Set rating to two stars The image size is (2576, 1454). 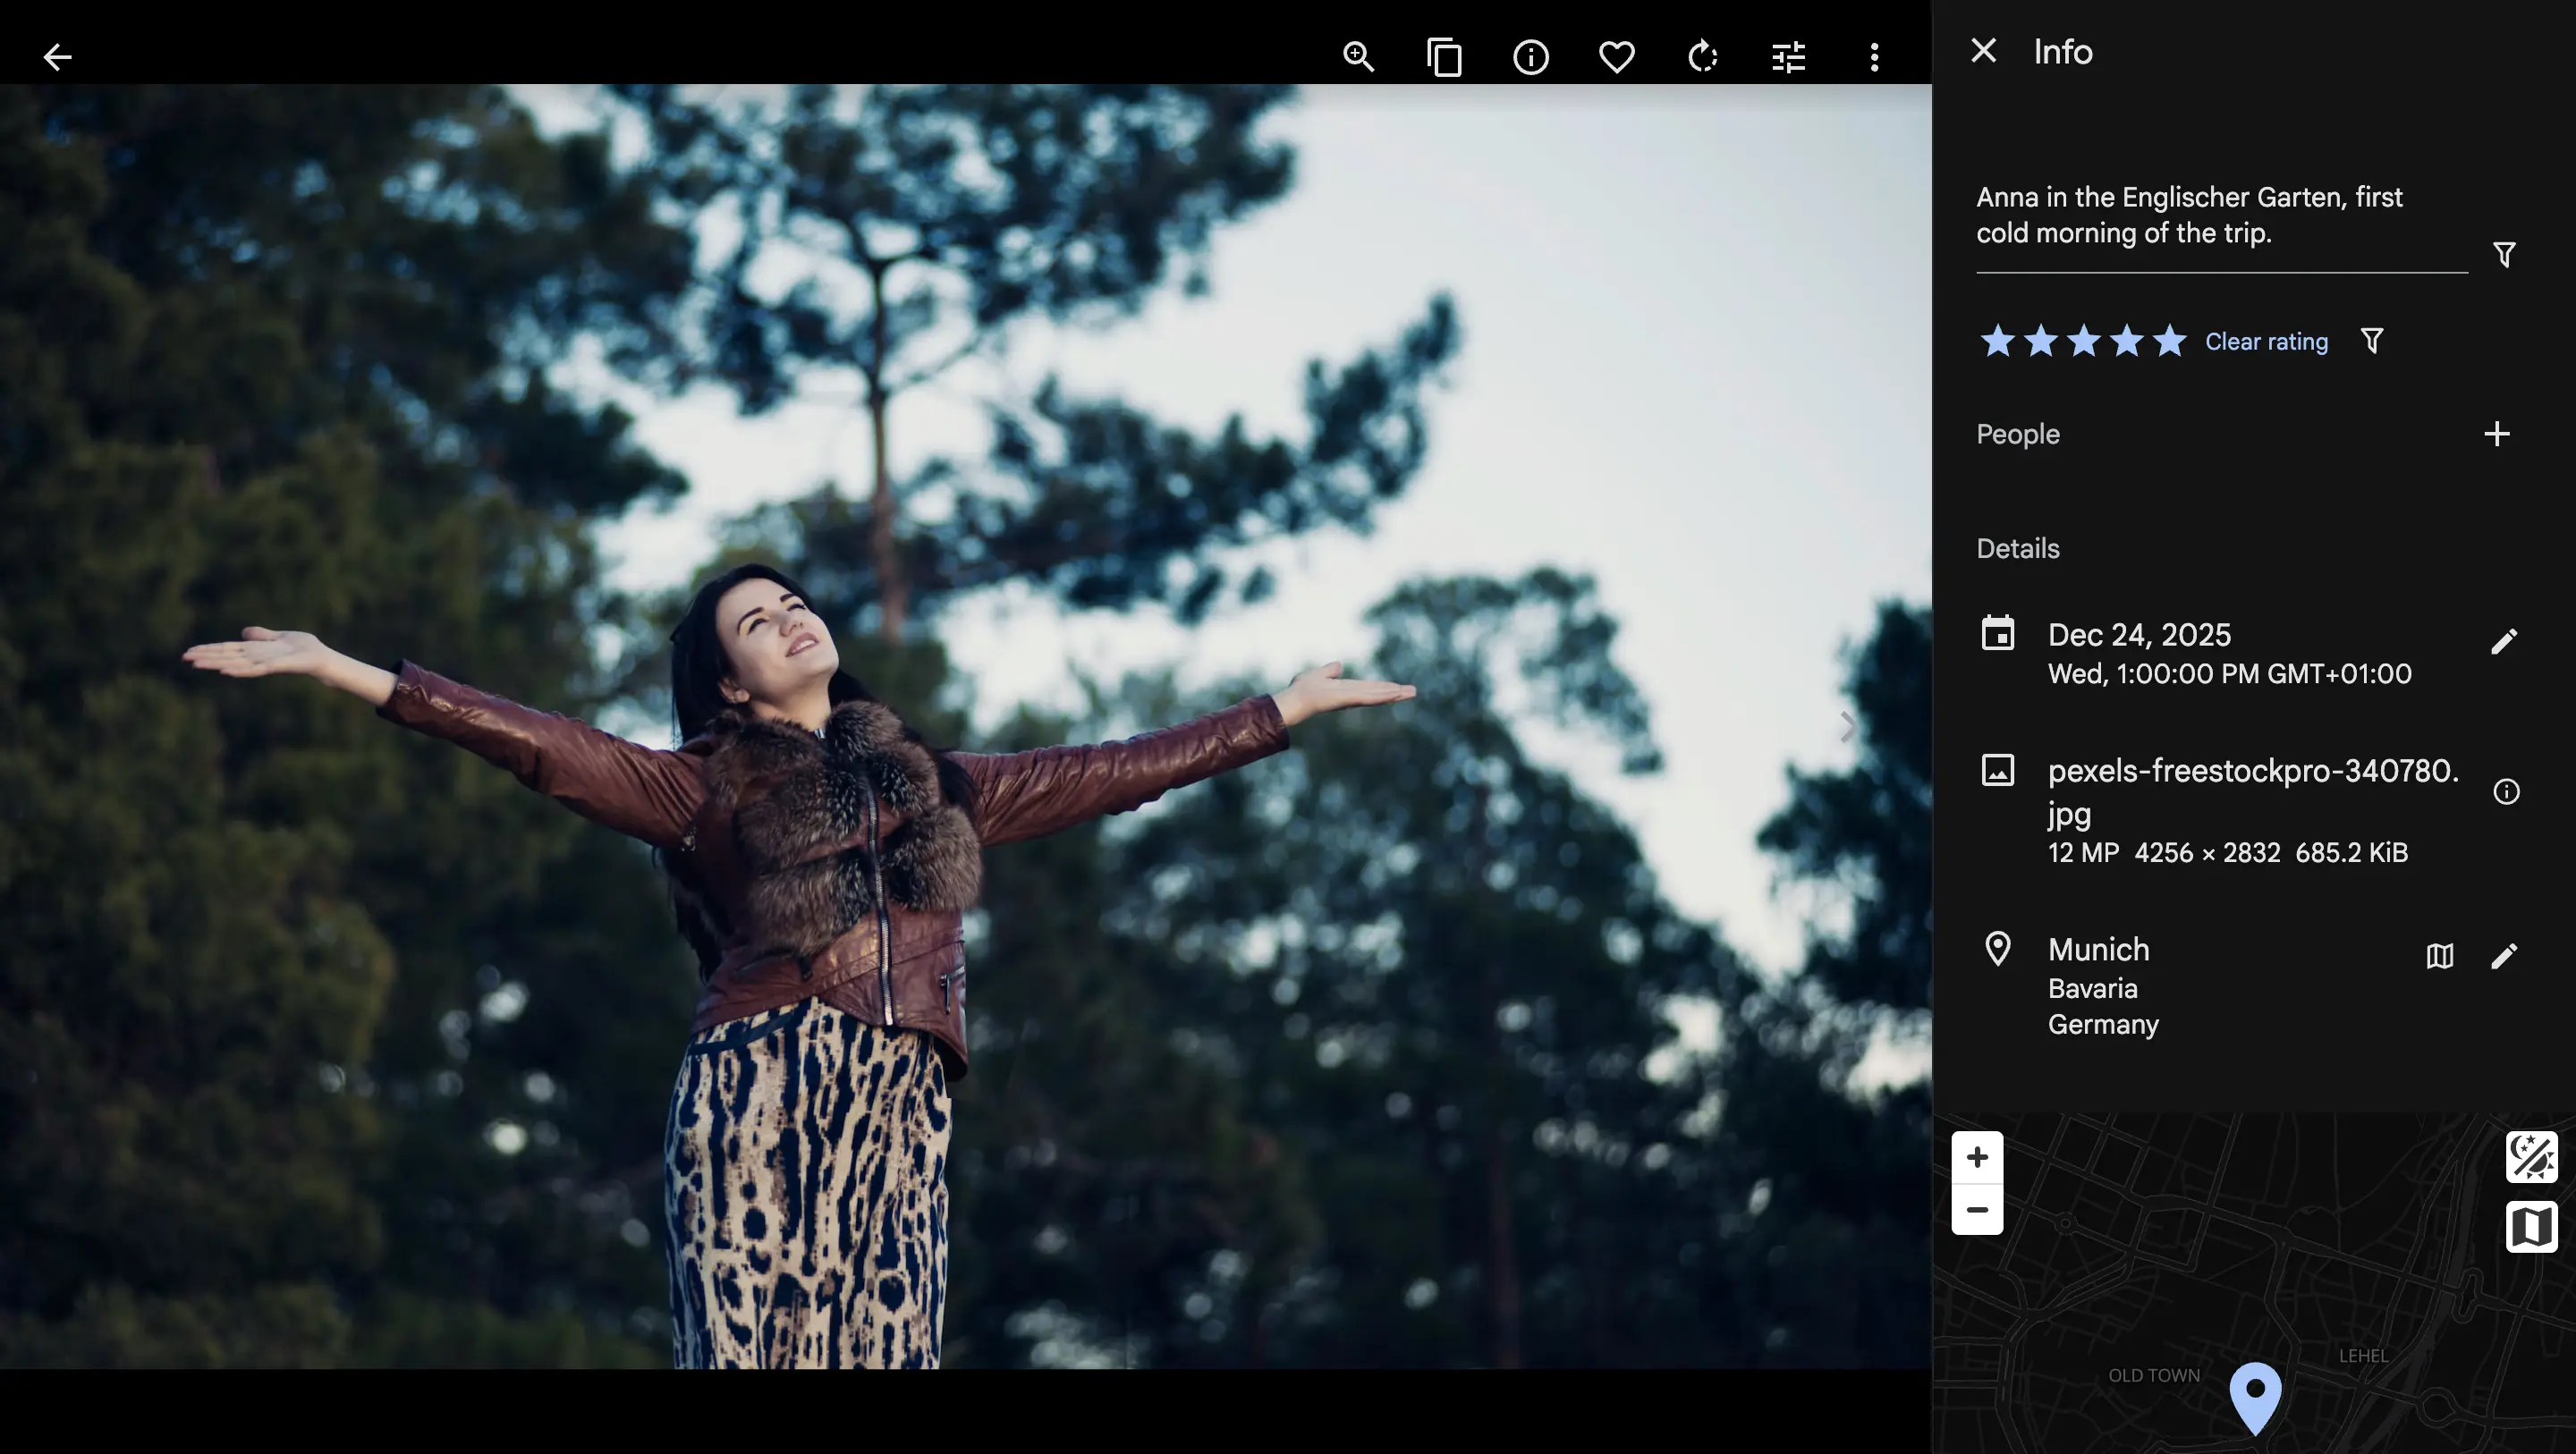[2040, 342]
